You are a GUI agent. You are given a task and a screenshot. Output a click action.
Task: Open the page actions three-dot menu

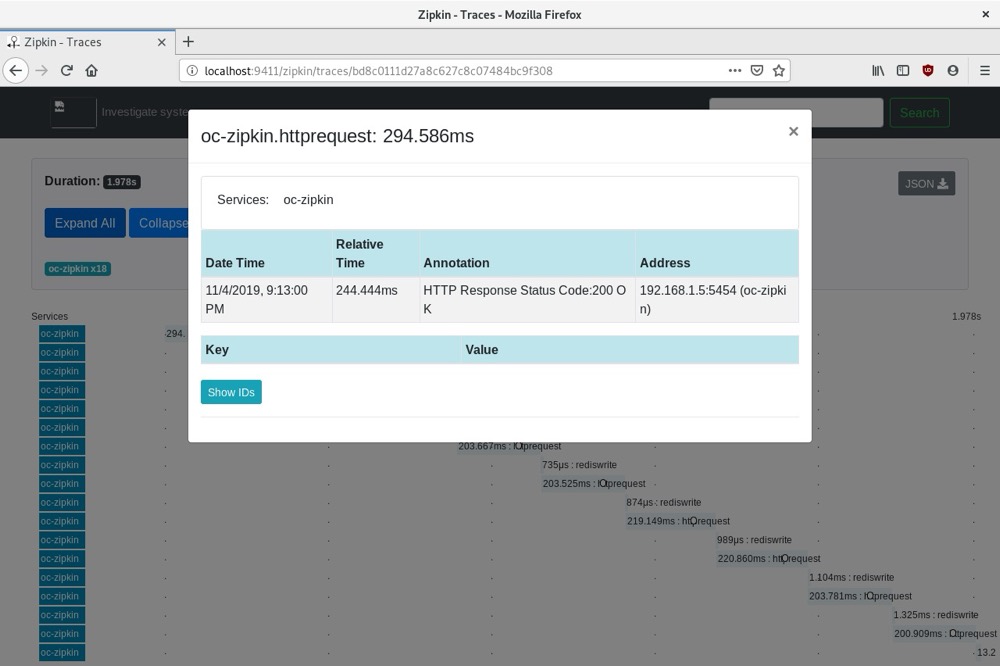735,71
